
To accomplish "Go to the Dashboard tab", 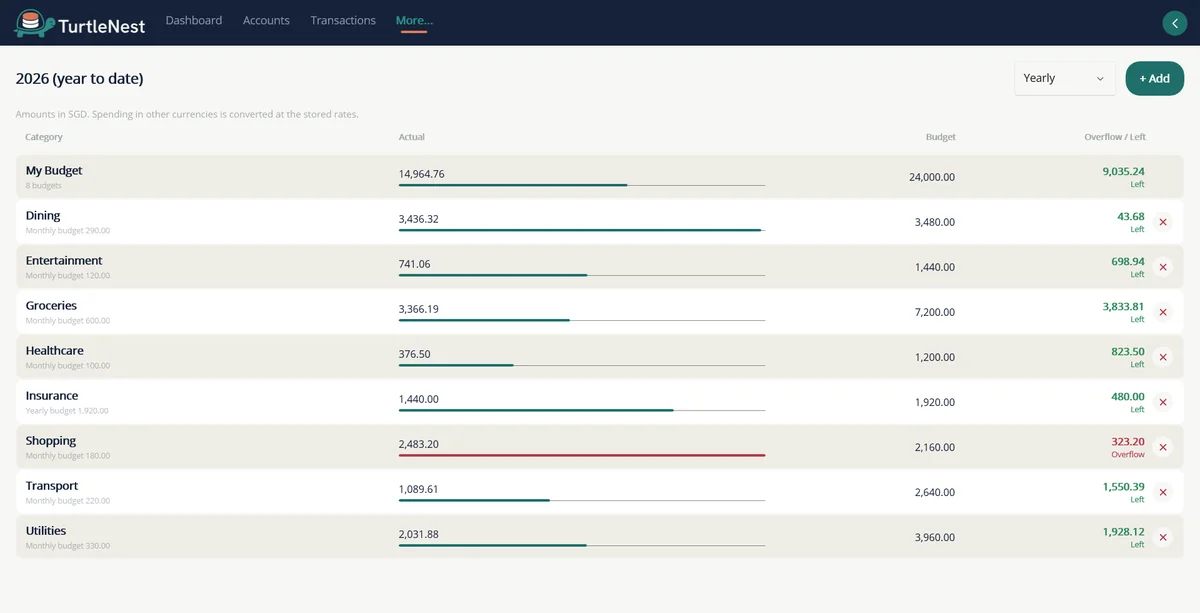I will [x=194, y=20].
